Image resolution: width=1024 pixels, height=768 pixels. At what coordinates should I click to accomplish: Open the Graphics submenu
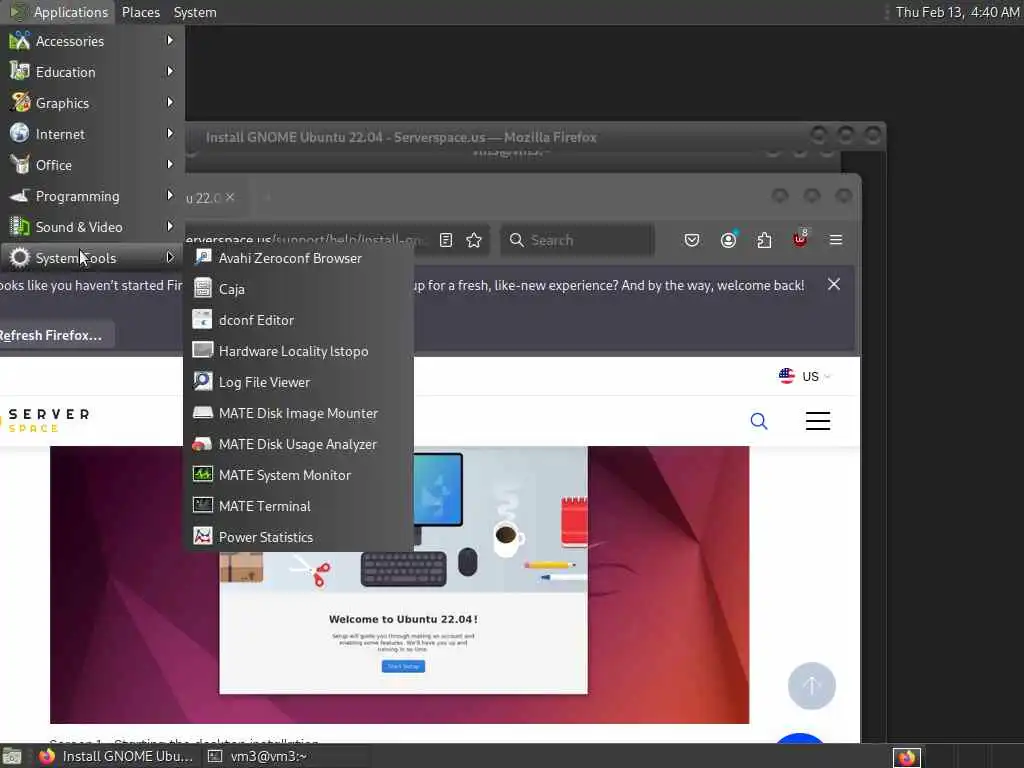point(92,103)
